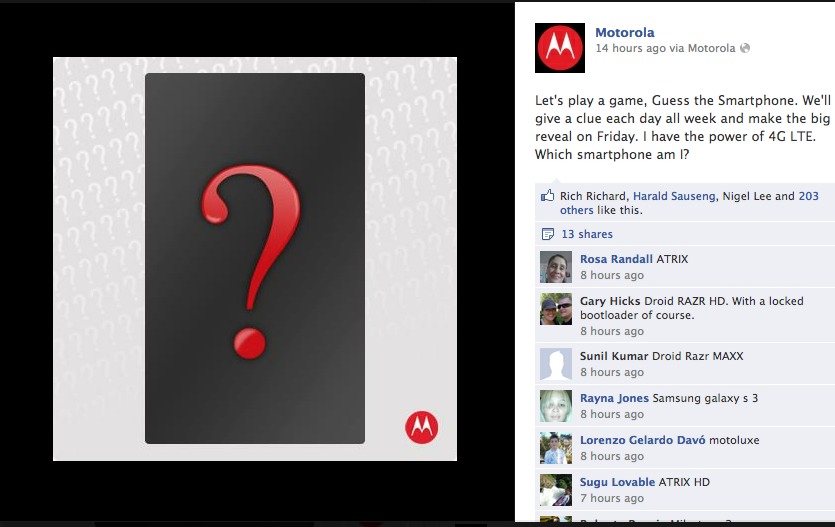The image size is (835, 527).
Task: View the 203 others who liked
Action: click(x=689, y=203)
